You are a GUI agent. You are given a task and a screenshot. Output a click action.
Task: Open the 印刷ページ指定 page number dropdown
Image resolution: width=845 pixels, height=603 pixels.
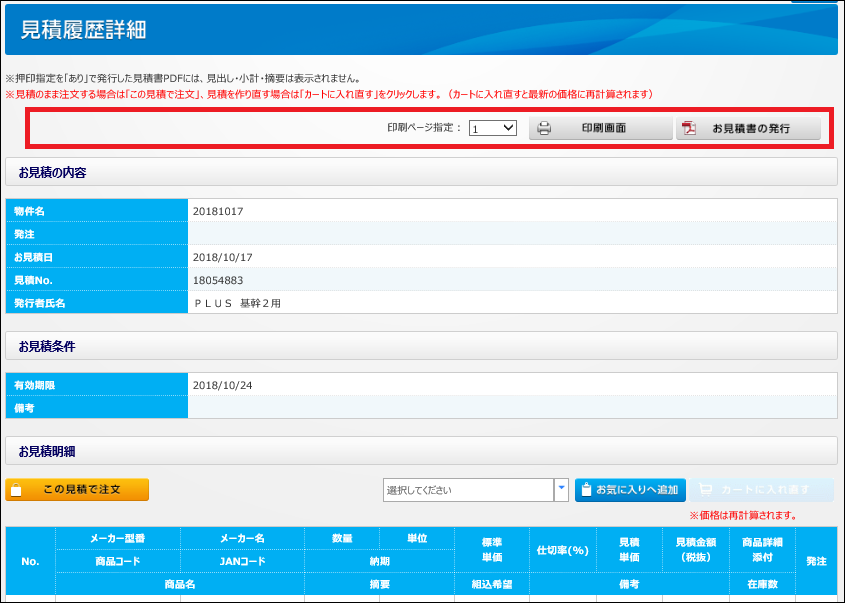click(493, 128)
